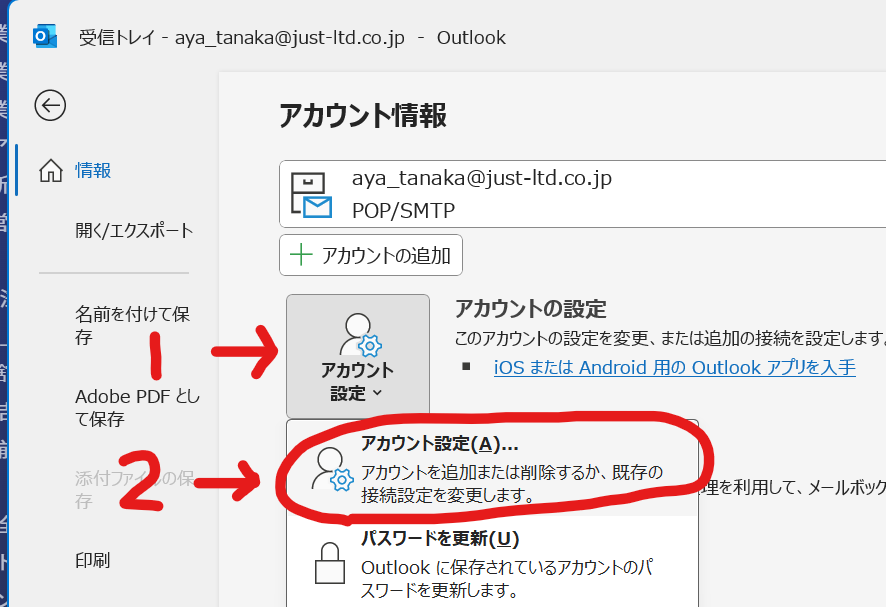Click POP/SMTP text in account box

(x=403, y=210)
